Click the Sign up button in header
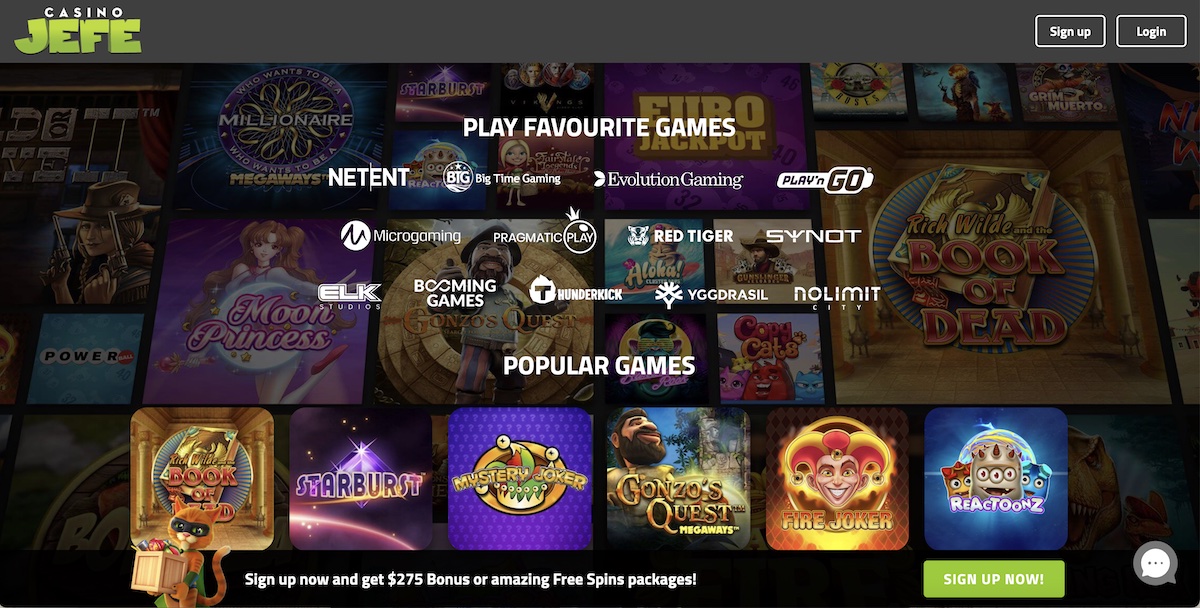Viewport: 1200px width, 608px height. pyautogui.click(x=1070, y=31)
